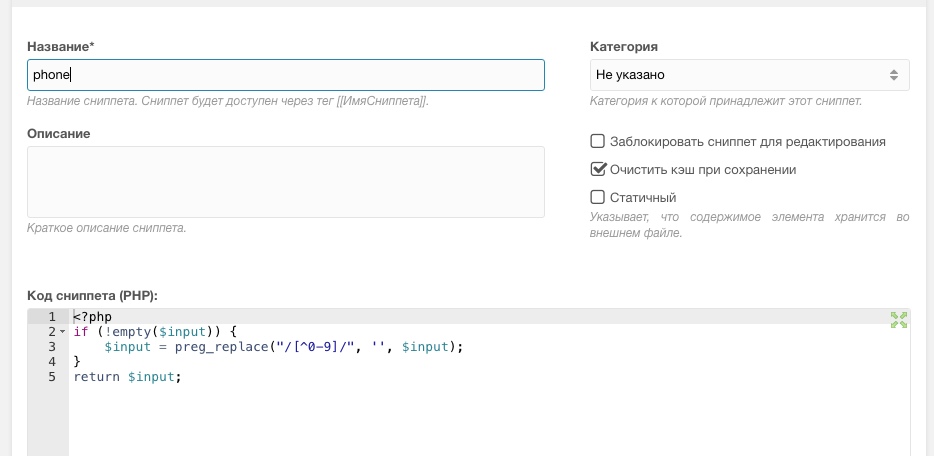This screenshot has width=934, height=456.
Task: Click line number 4 in gutter
Action: point(52,361)
